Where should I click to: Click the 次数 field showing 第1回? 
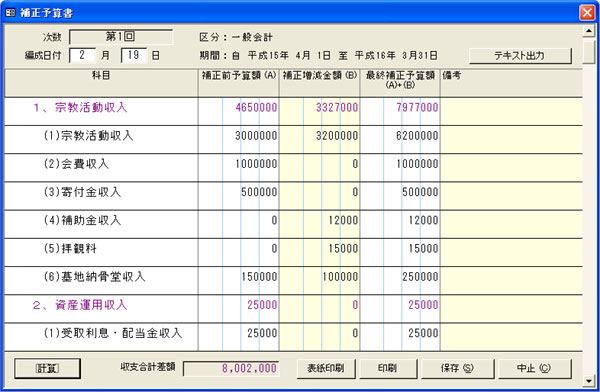(121, 37)
